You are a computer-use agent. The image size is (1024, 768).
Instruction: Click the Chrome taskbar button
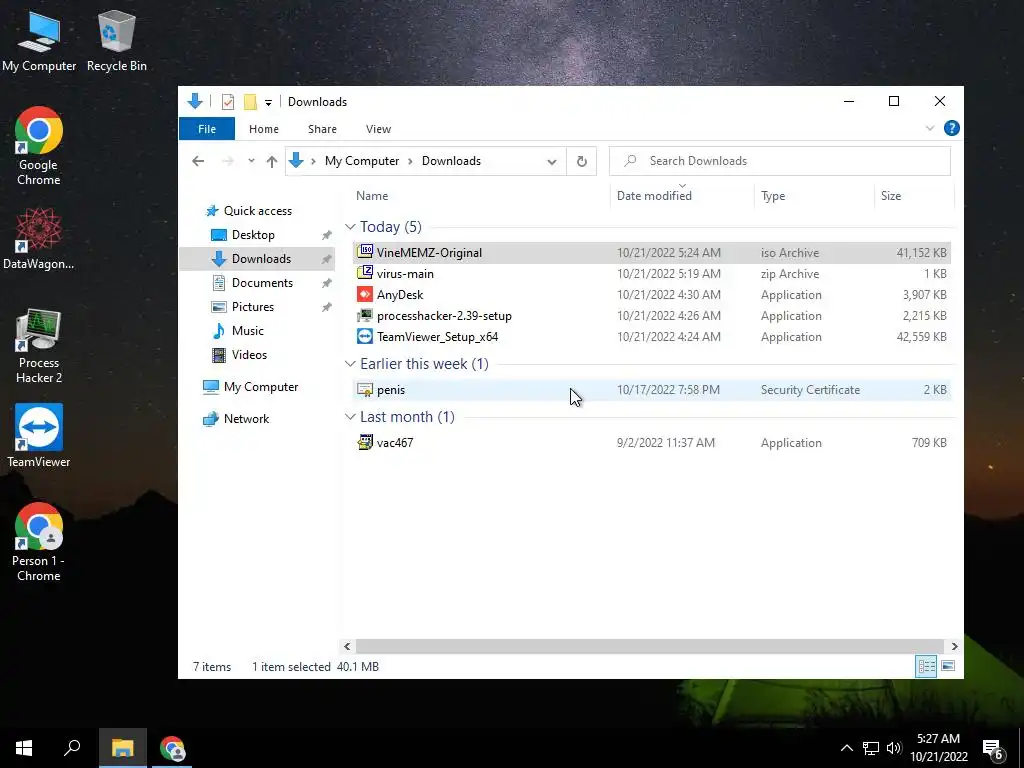tap(172, 748)
